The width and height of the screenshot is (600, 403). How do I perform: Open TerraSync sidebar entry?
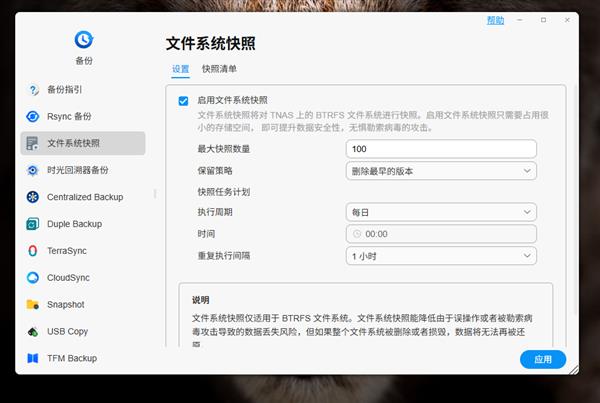pyautogui.click(x=83, y=251)
